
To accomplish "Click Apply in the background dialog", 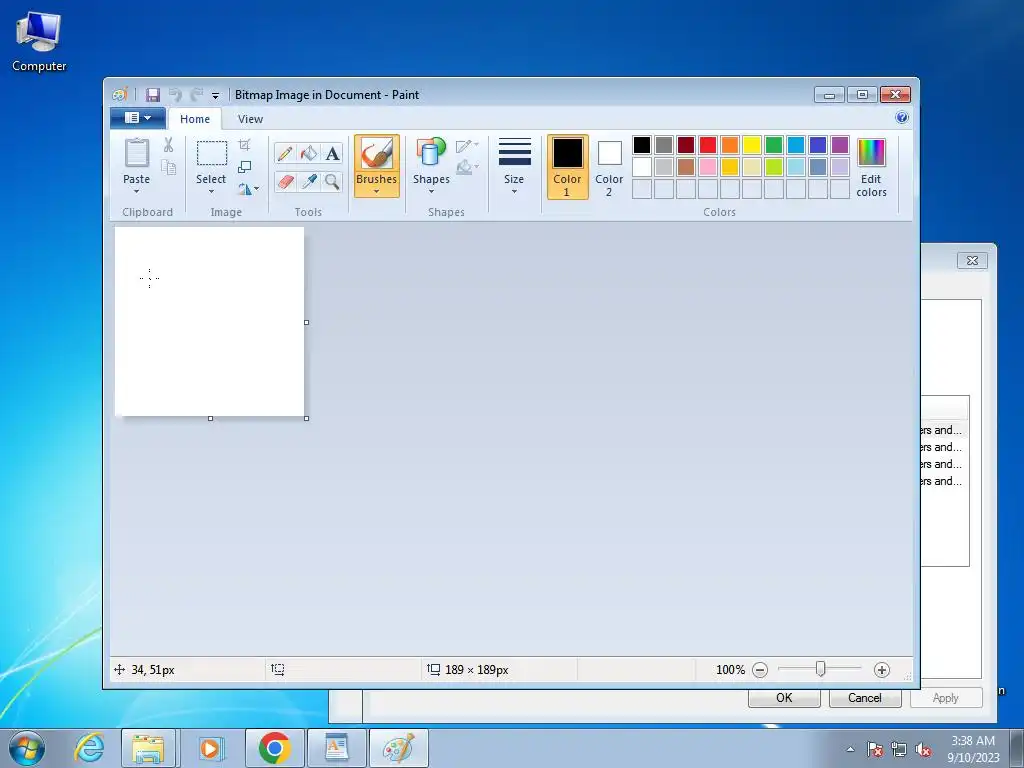I will [946, 697].
